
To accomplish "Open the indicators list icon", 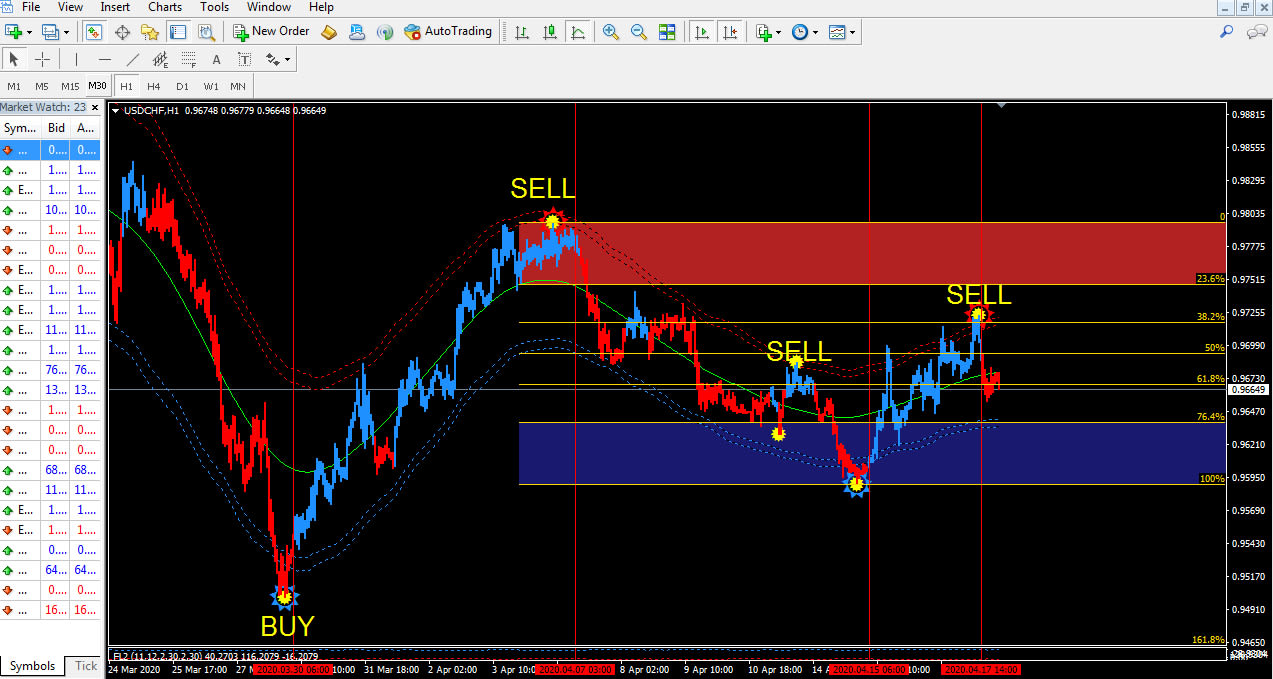I will 764,32.
